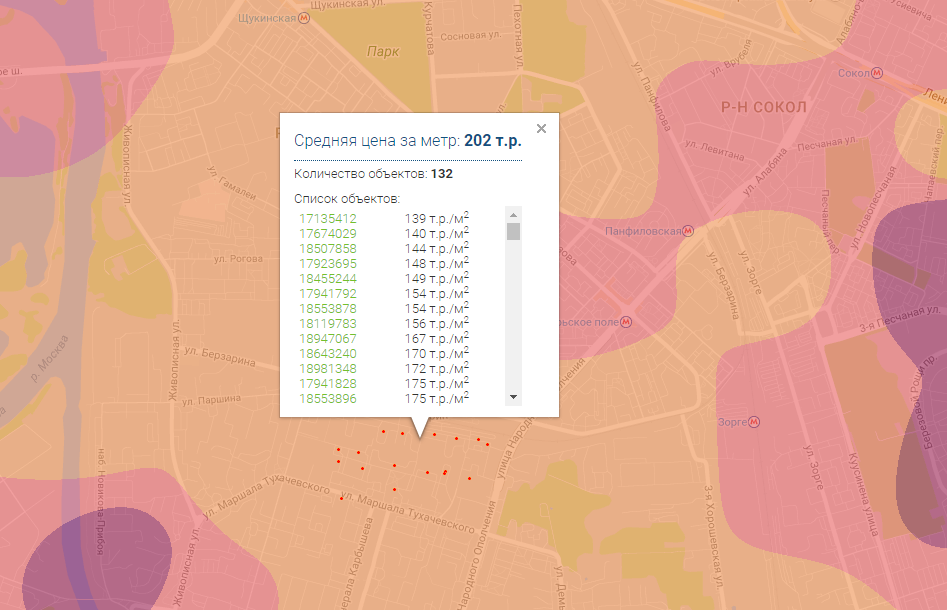
Task: Click the Зорге station icon
Action: tap(754, 422)
